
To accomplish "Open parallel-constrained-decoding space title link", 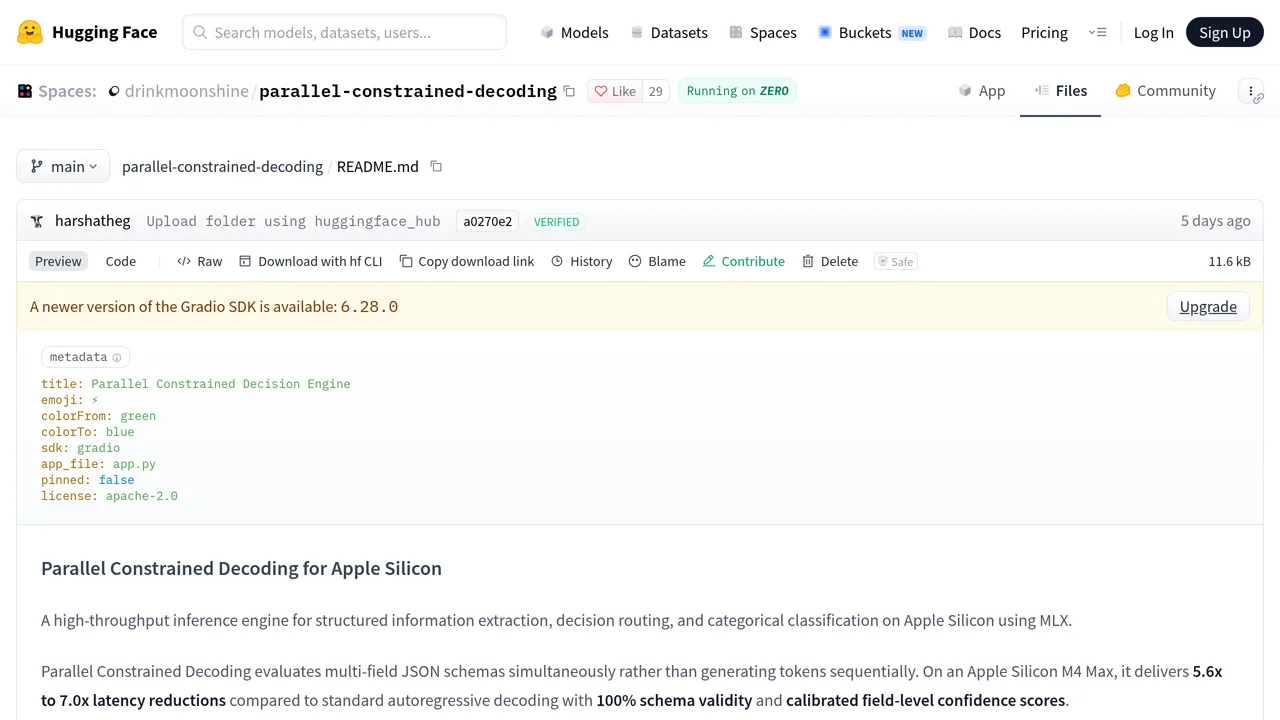I will pos(408,91).
